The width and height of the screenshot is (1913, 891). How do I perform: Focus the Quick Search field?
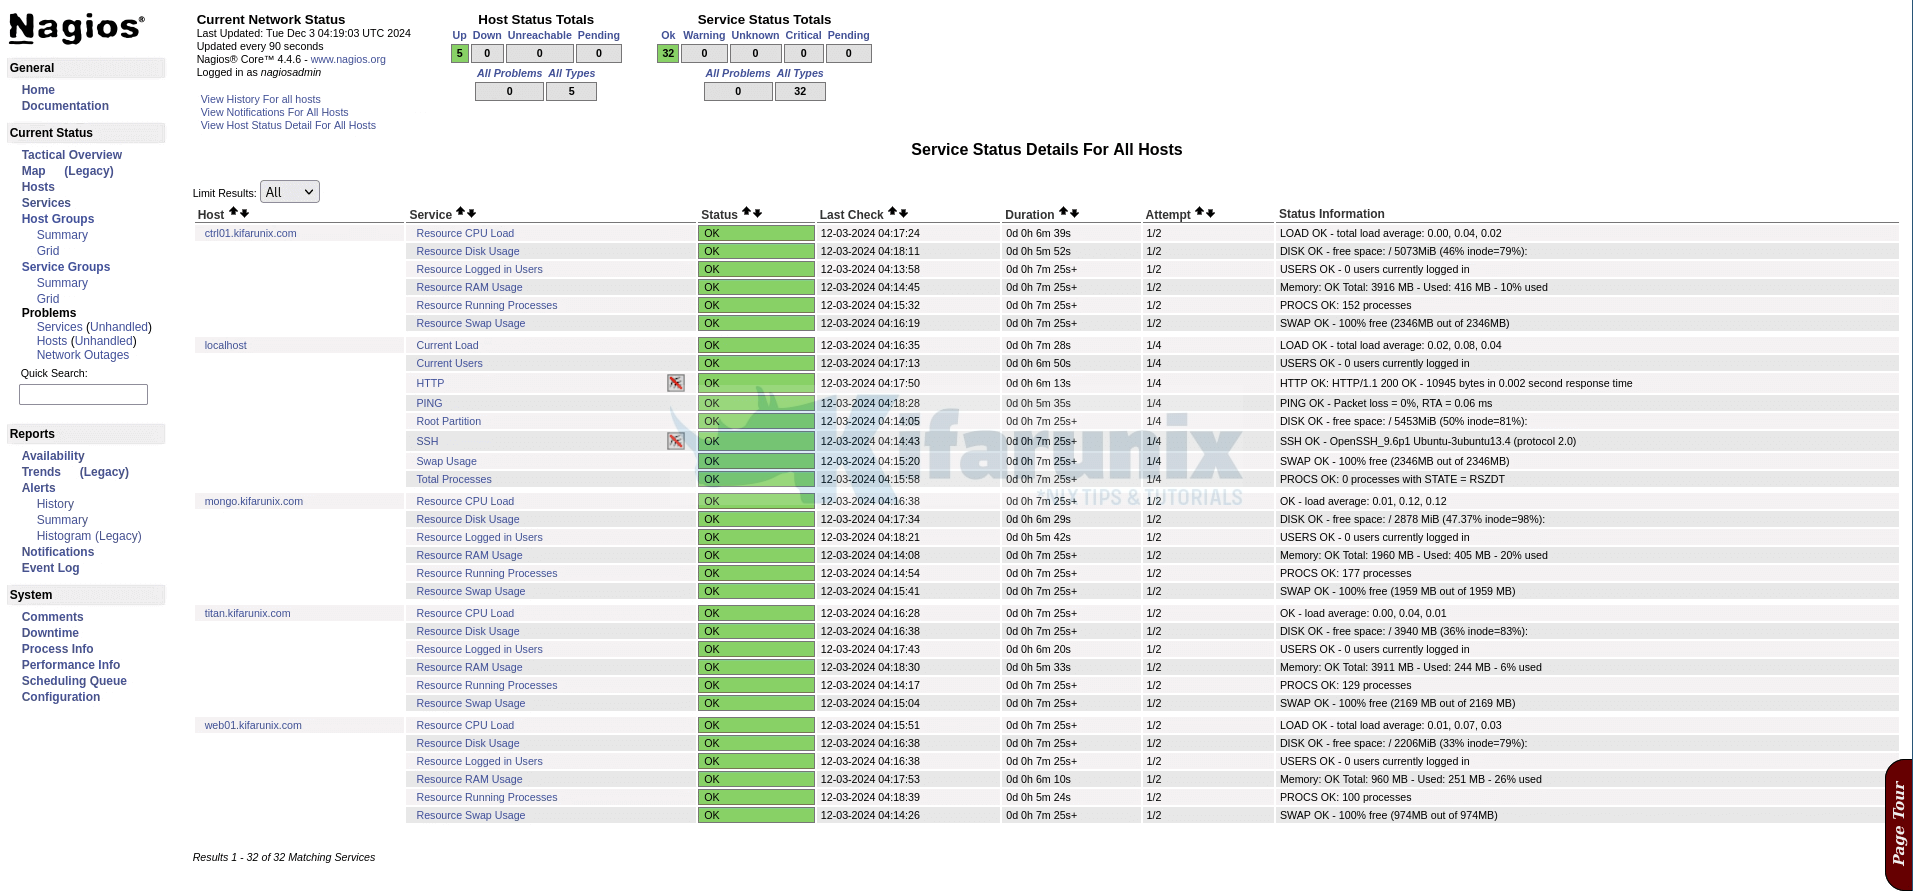click(83, 395)
